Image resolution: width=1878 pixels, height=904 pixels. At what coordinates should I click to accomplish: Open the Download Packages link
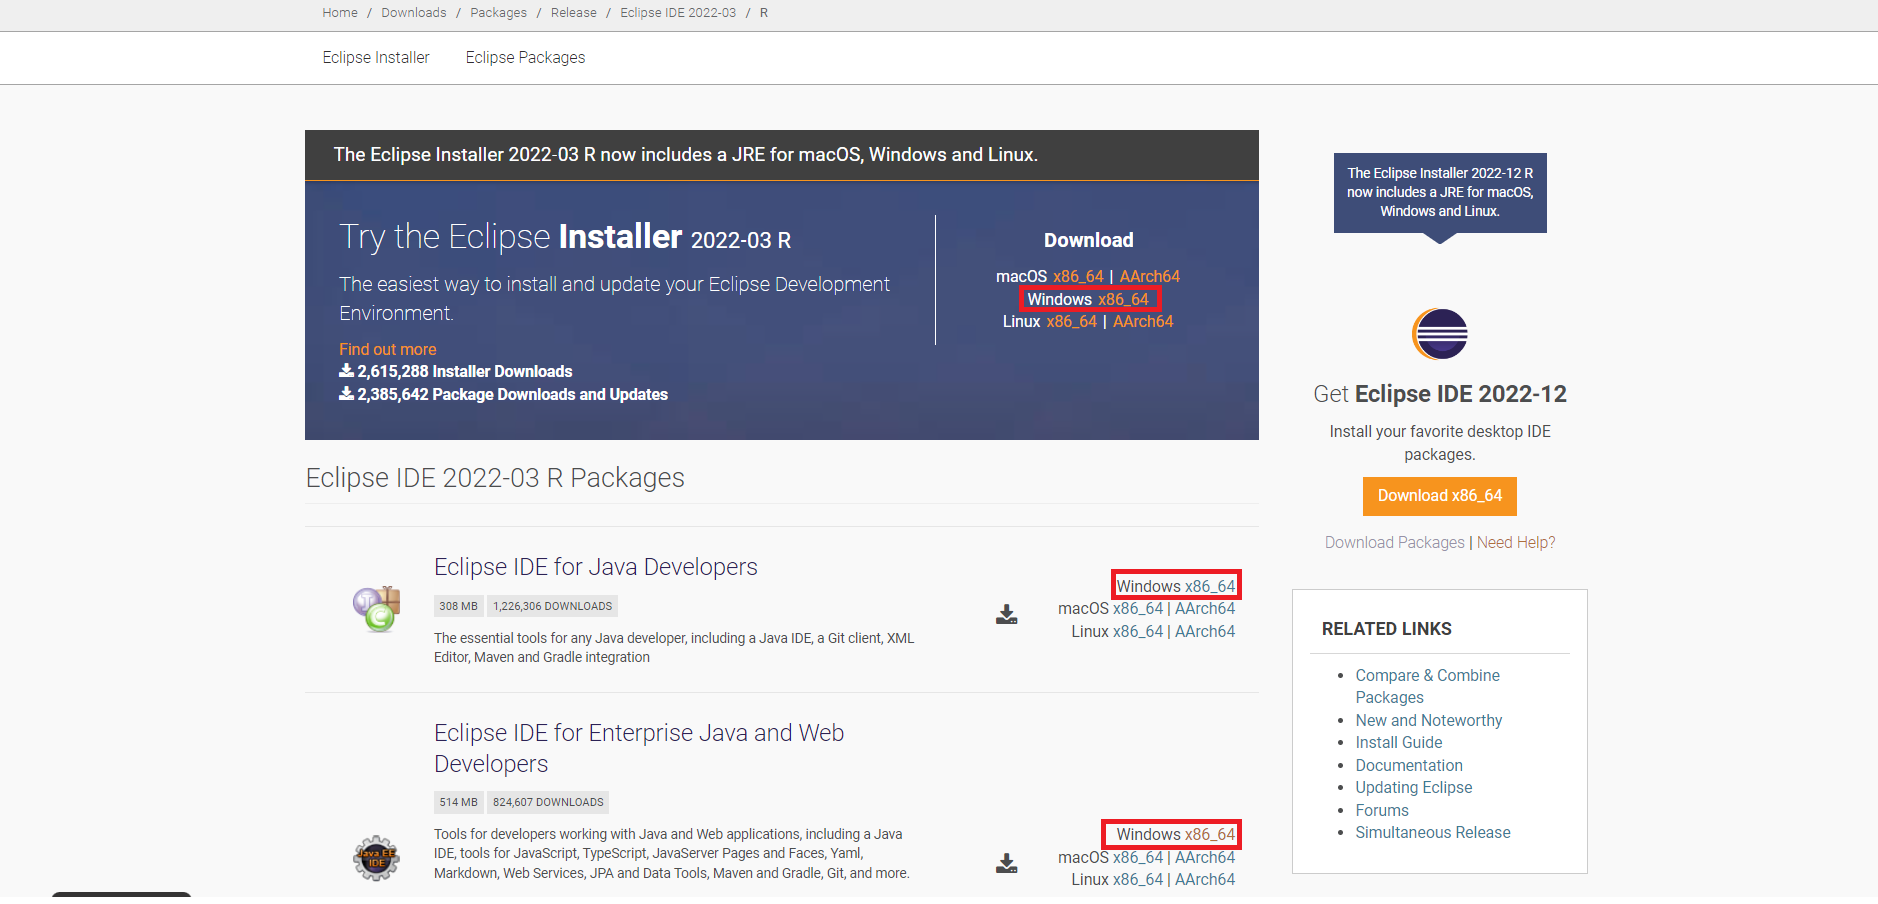tap(1395, 542)
